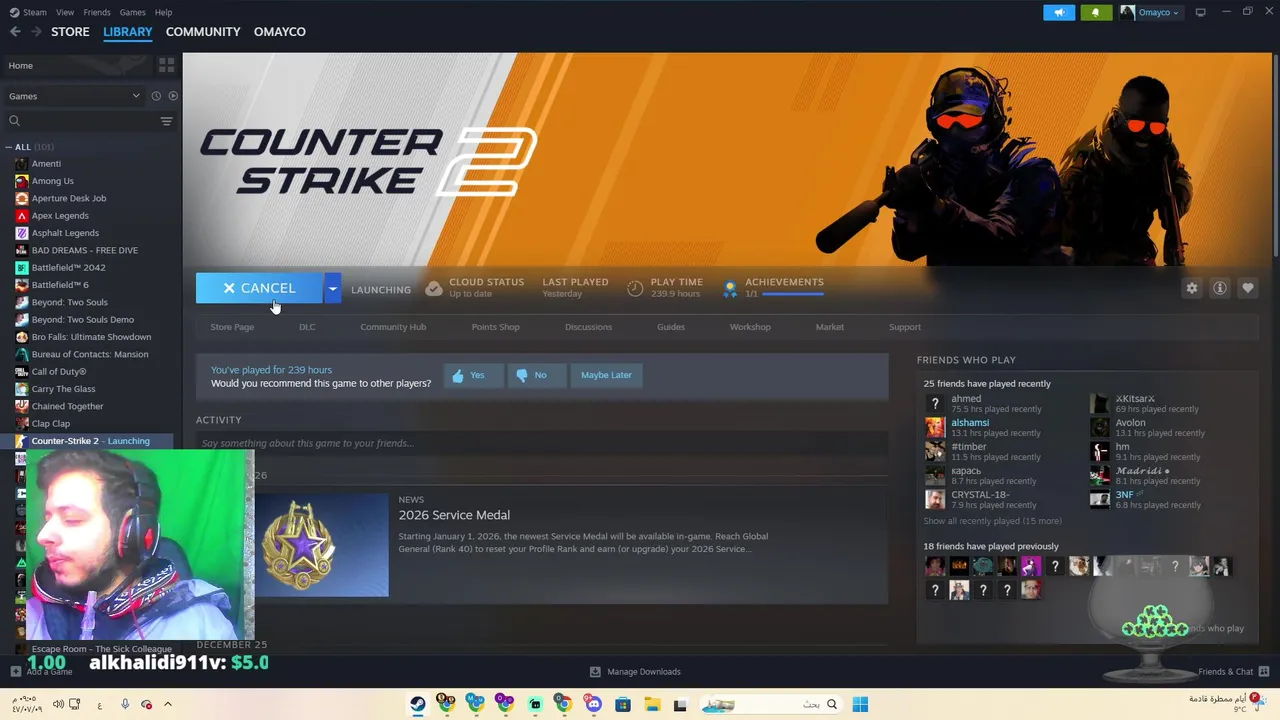This screenshot has width=1280, height=720.
Task: Show ready-to-play games filter icon
Action: click(173, 96)
